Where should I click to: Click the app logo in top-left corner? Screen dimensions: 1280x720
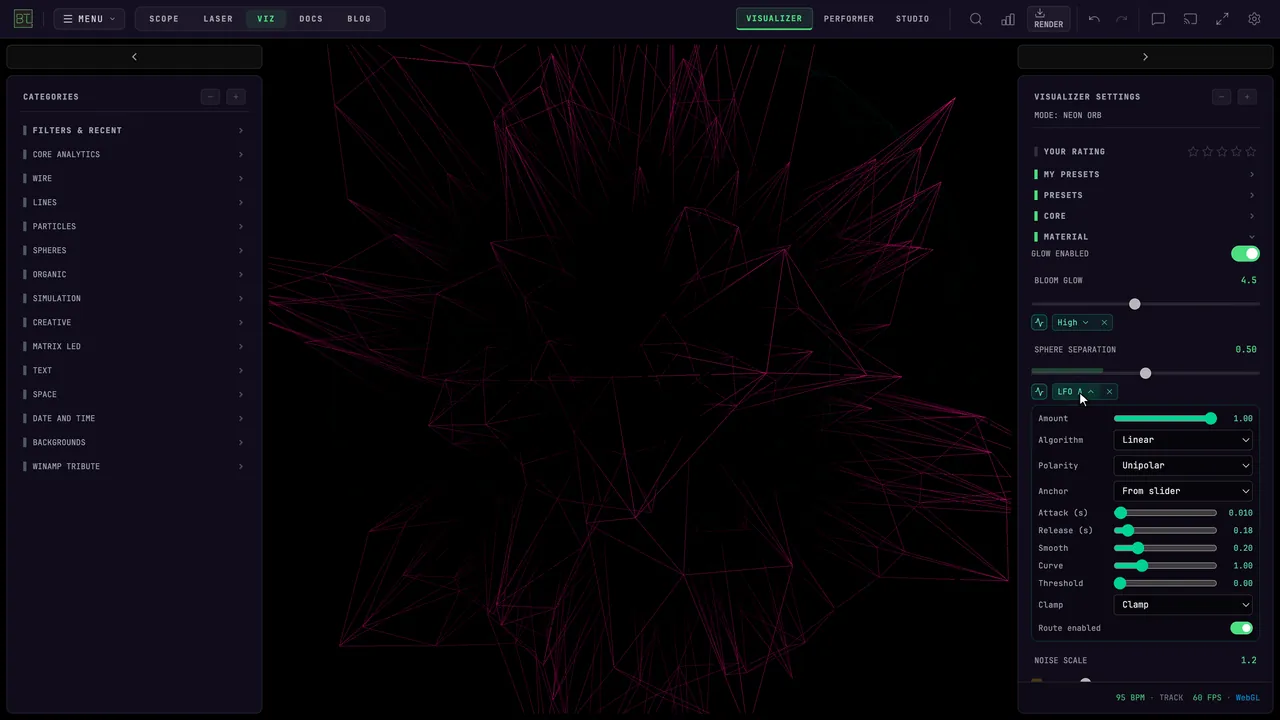tap(23, 19)
